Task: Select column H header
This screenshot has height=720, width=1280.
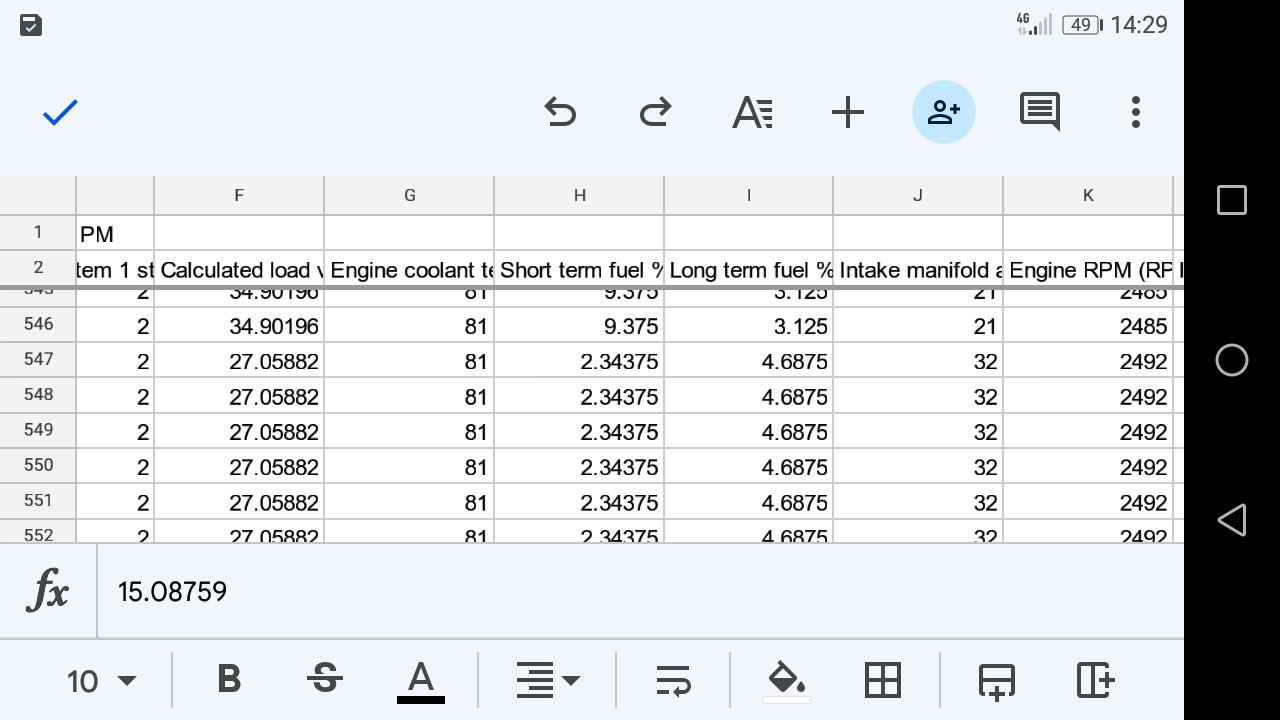Action: 579,195
